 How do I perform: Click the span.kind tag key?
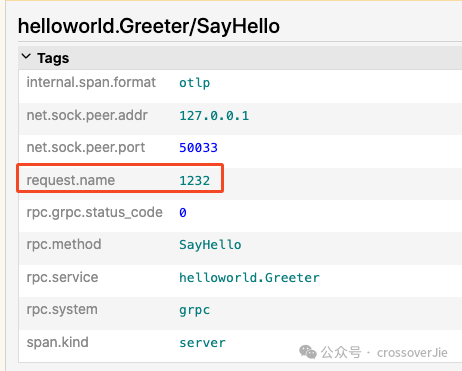tap(57, 342)
